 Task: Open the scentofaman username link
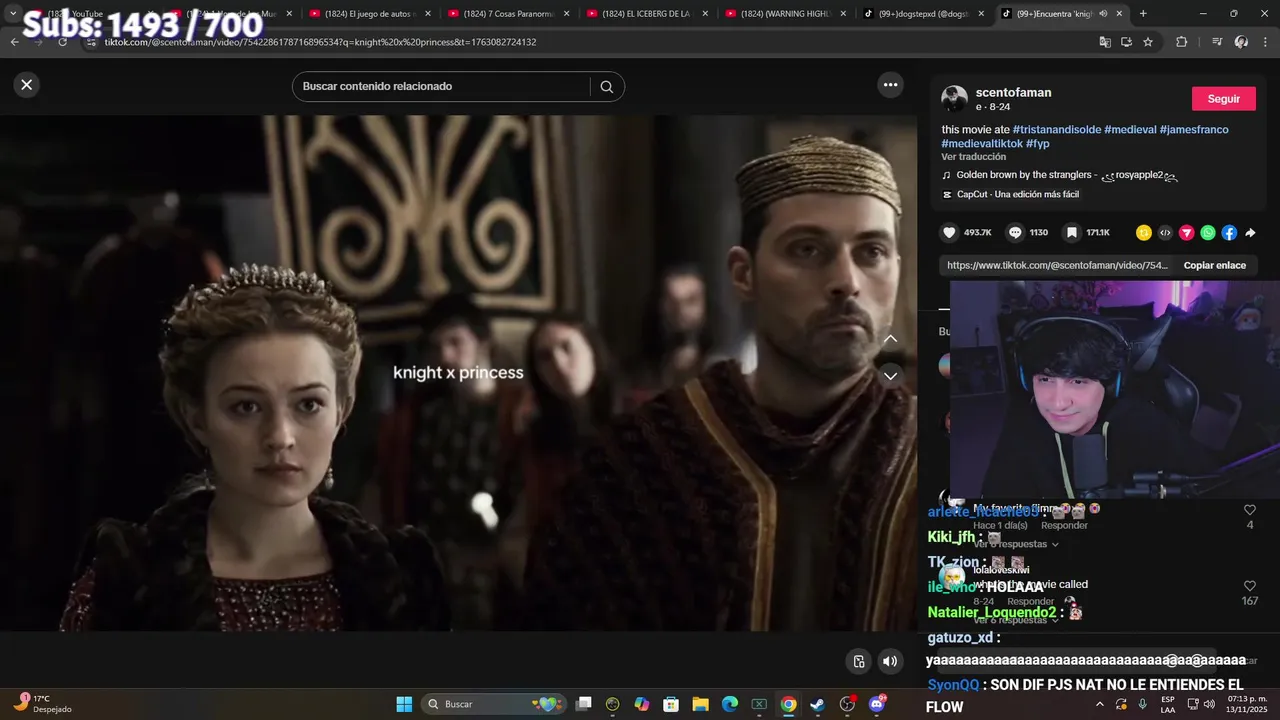pos(1013,93)
